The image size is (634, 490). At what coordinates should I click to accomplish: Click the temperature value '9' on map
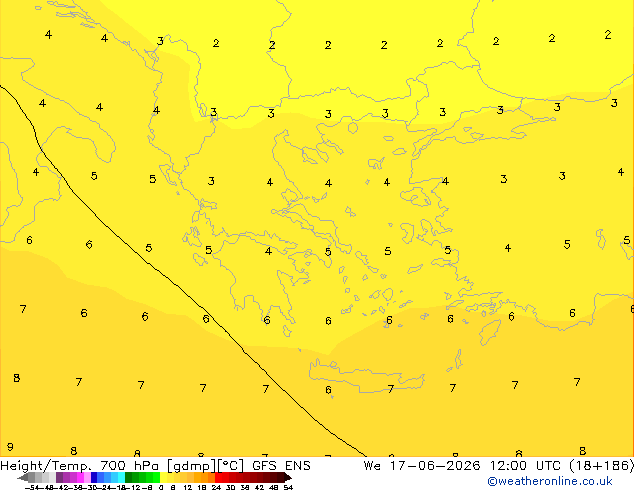click(x=10, y=447)
